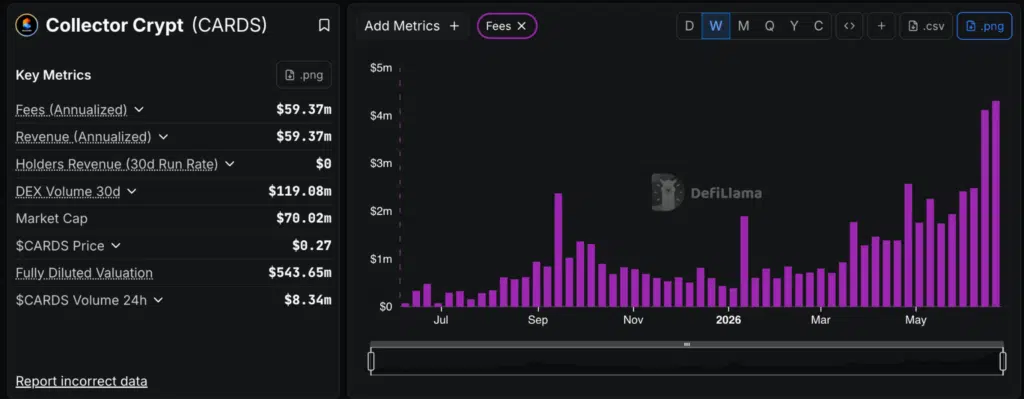Expand DEX Volume 30d row
The image size is (1024, 399).
(132, 191)
